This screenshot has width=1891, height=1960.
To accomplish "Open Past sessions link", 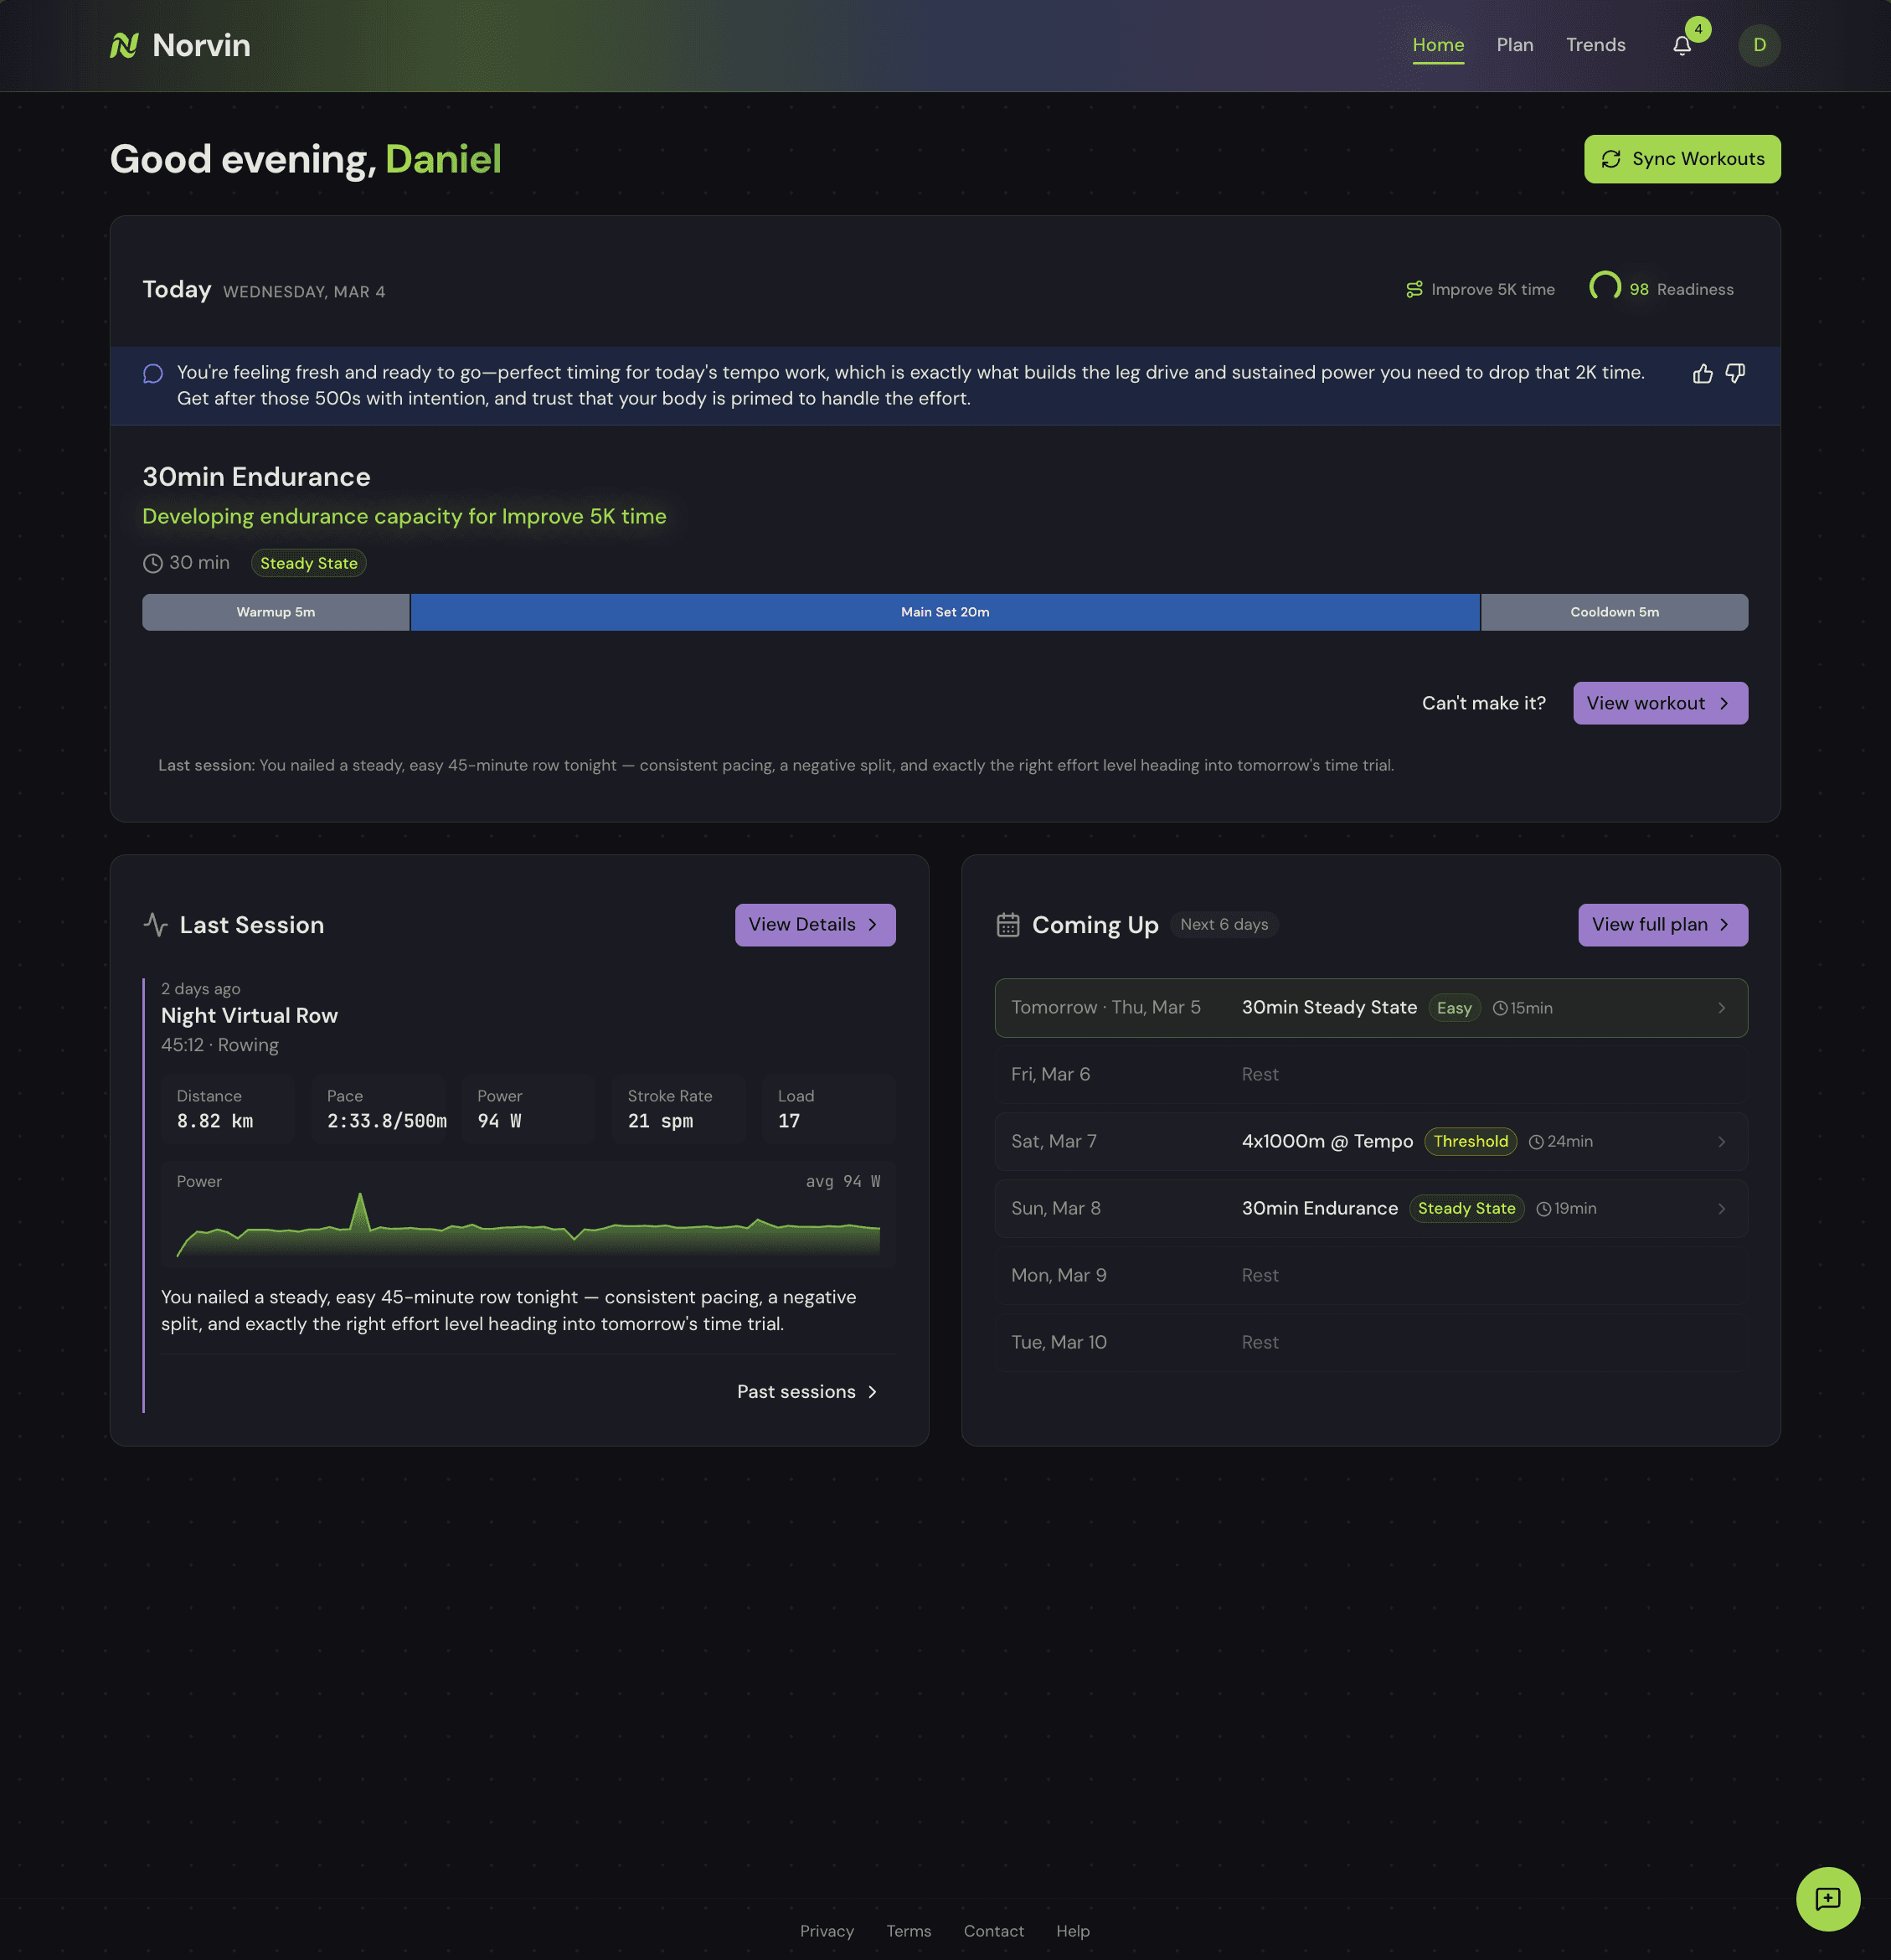I will [x=806, y=1391].
